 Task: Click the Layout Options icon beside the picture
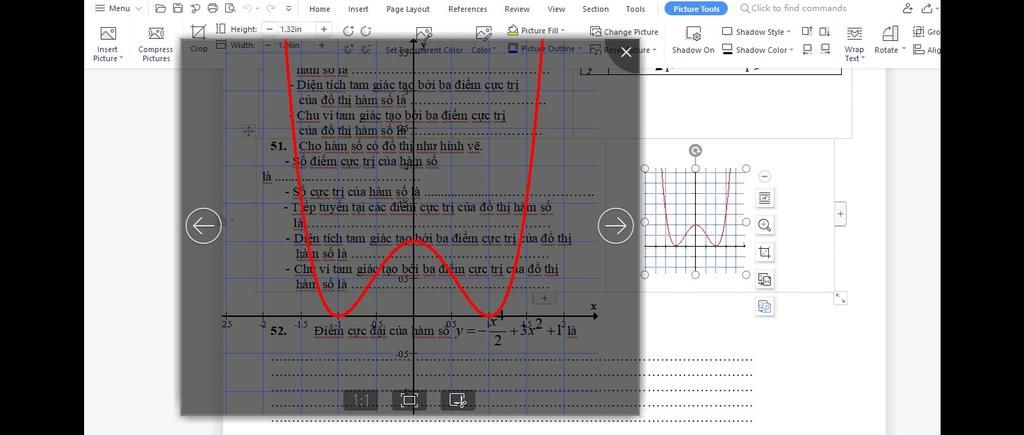[765, 198]
